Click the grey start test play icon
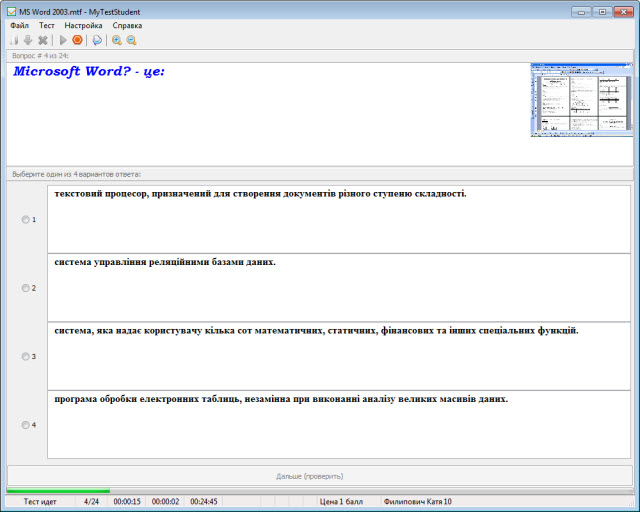The height and width of the screenshot is (512, 640). click(63, 40)
